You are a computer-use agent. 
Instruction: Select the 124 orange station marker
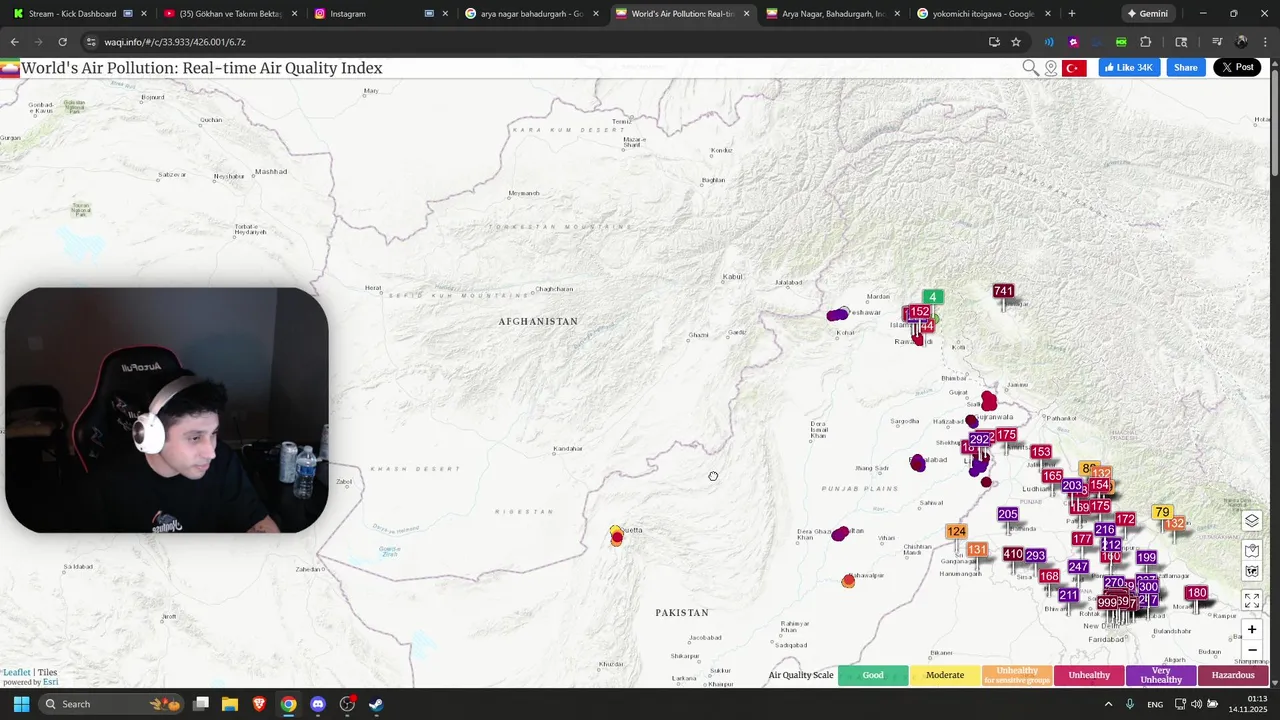[957, 531]
